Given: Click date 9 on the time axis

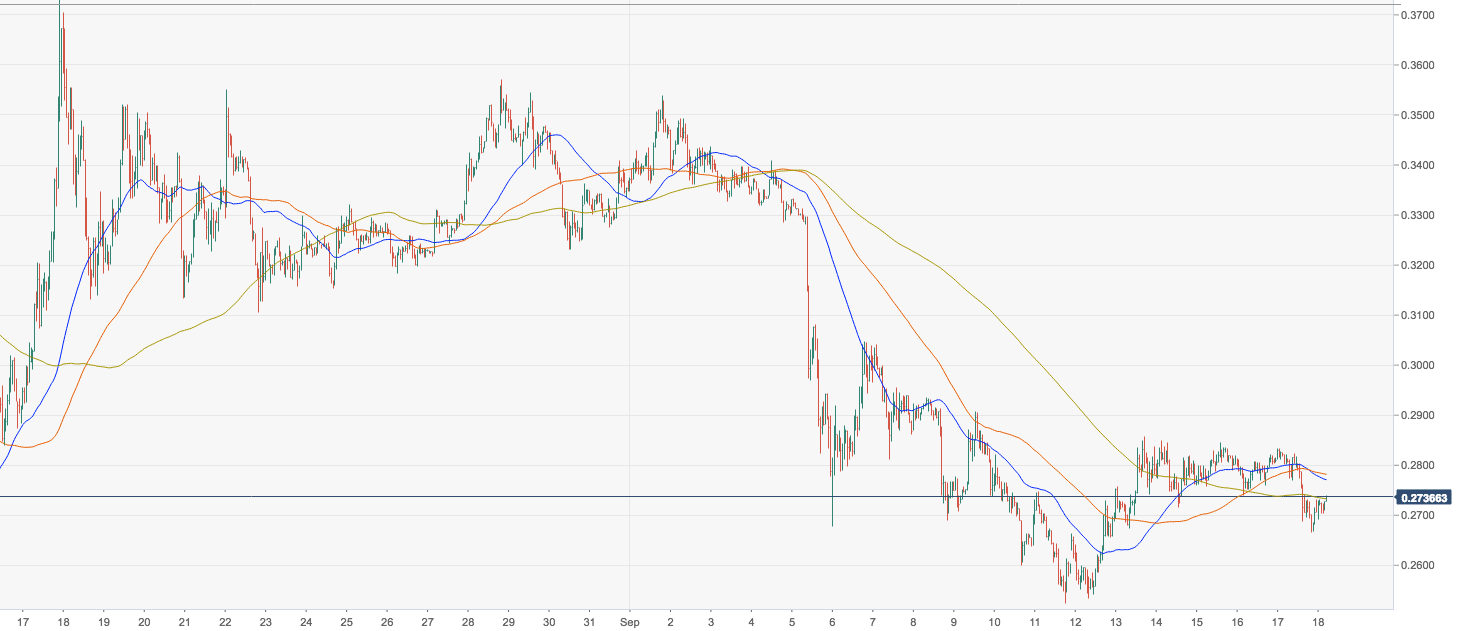Looking at the screenshot, I should 953,620.
